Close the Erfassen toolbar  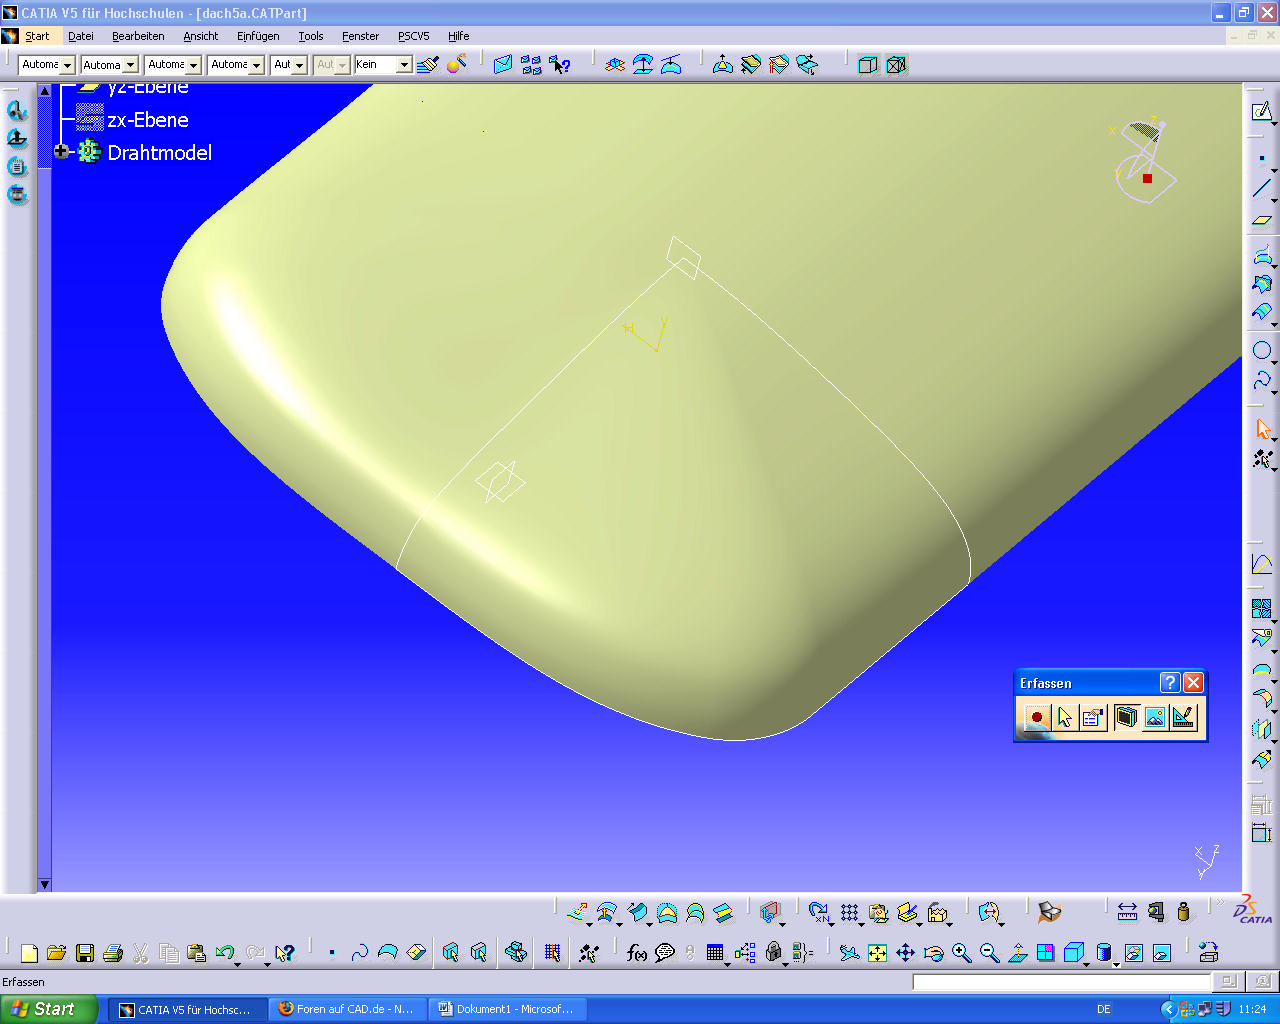(1193, 682)
